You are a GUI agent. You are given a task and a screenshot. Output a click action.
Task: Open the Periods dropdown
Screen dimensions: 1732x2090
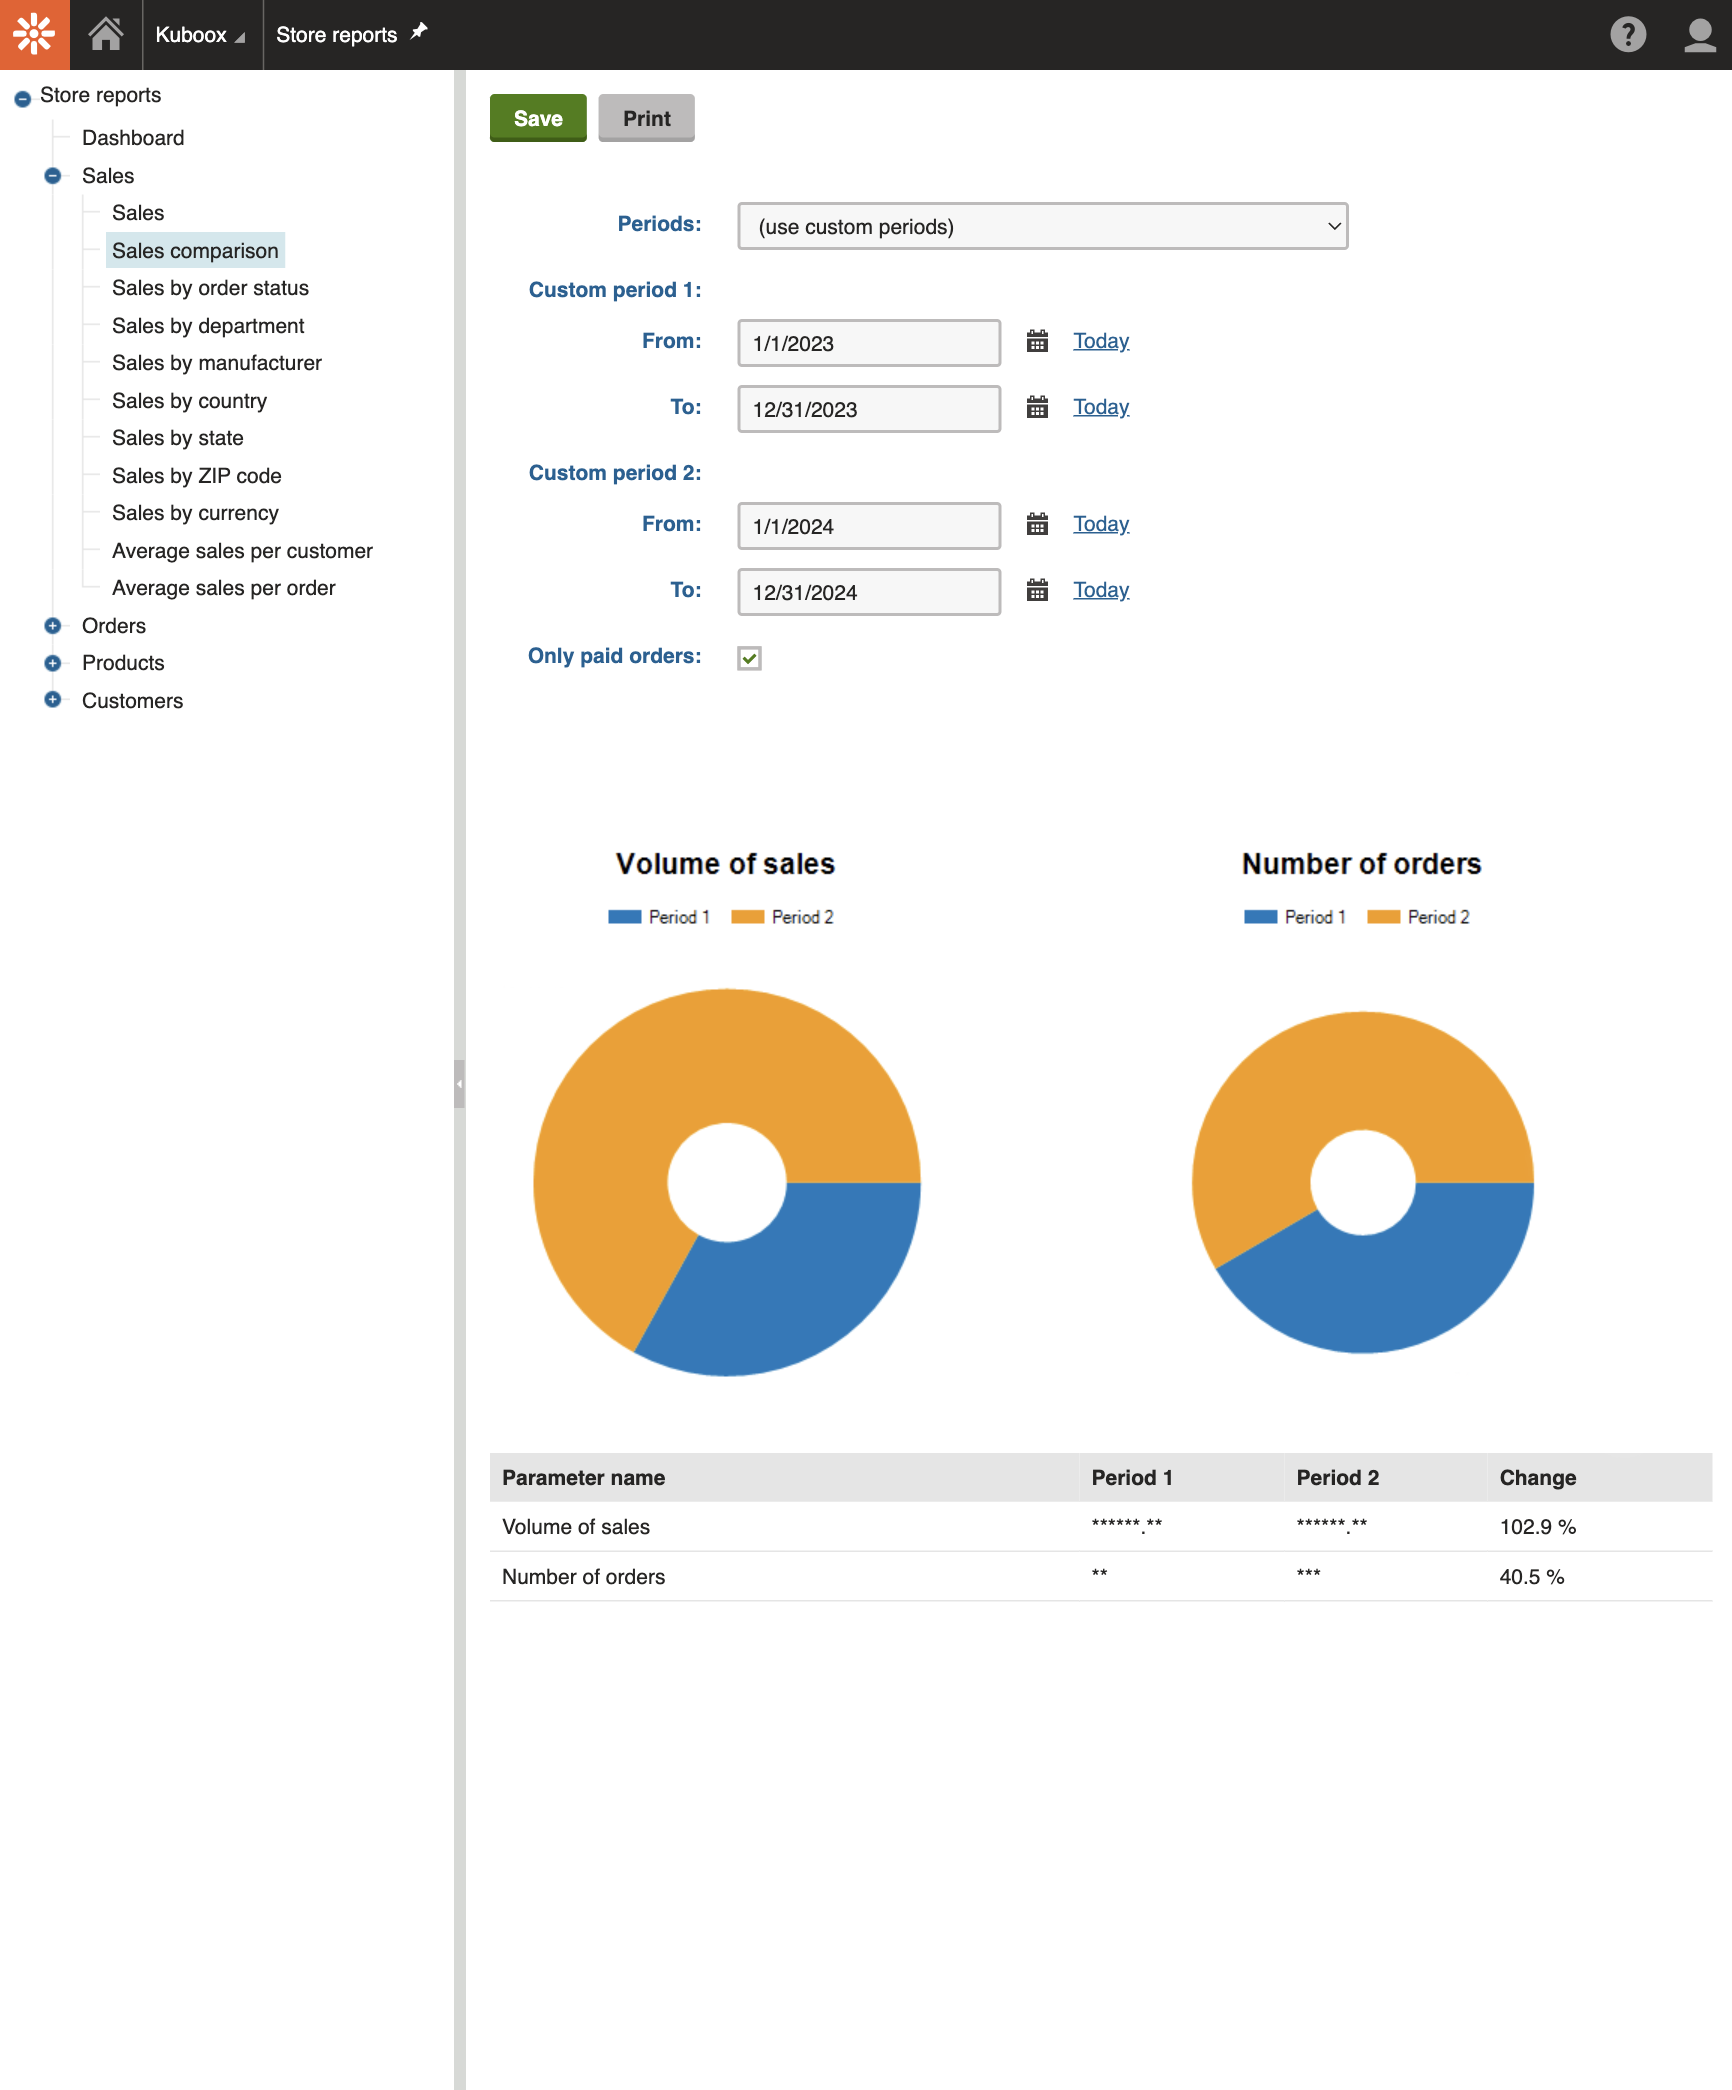[x=1042, y=227]
